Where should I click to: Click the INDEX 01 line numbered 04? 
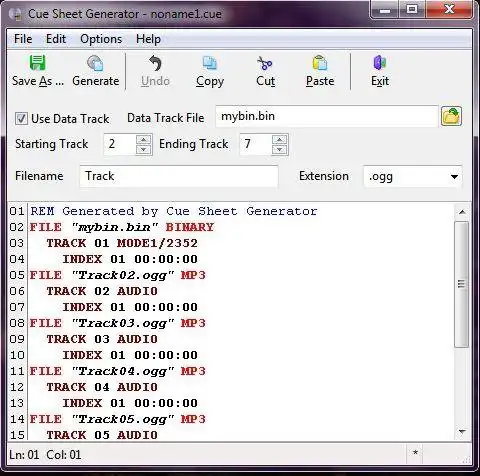click(x=130, y=259)
